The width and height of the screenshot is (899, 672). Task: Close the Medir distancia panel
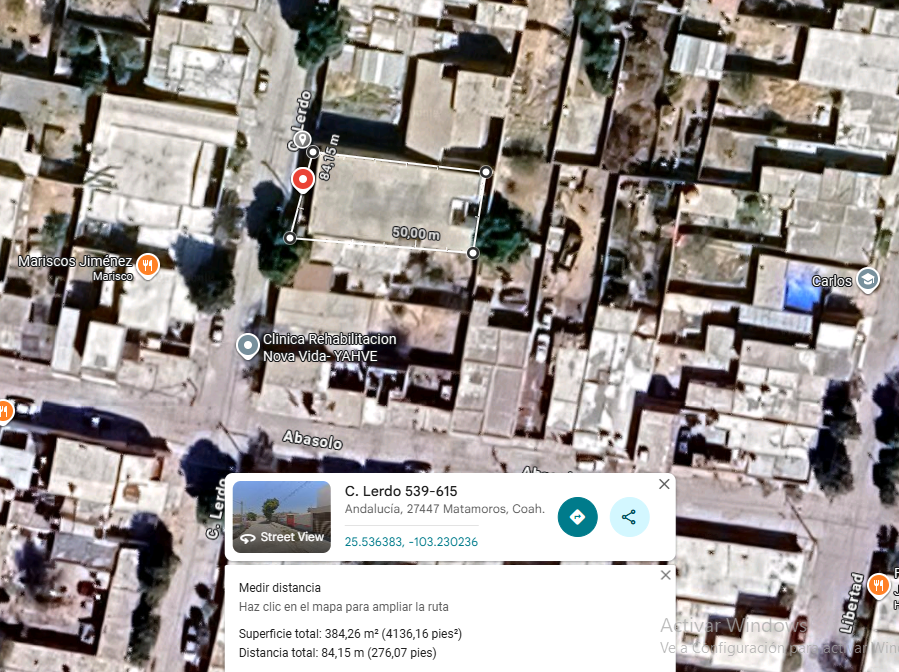coord(665,575)
